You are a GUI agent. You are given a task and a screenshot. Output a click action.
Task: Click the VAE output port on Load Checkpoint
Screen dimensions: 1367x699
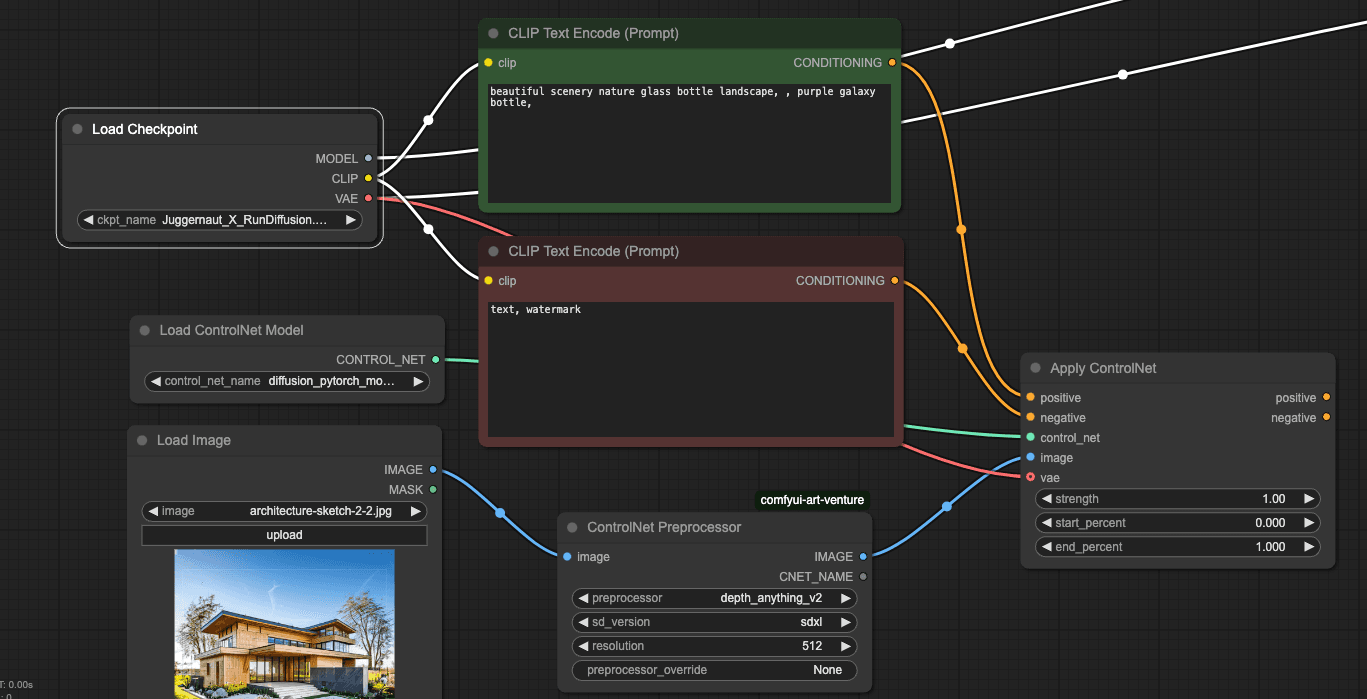(368, 198)
